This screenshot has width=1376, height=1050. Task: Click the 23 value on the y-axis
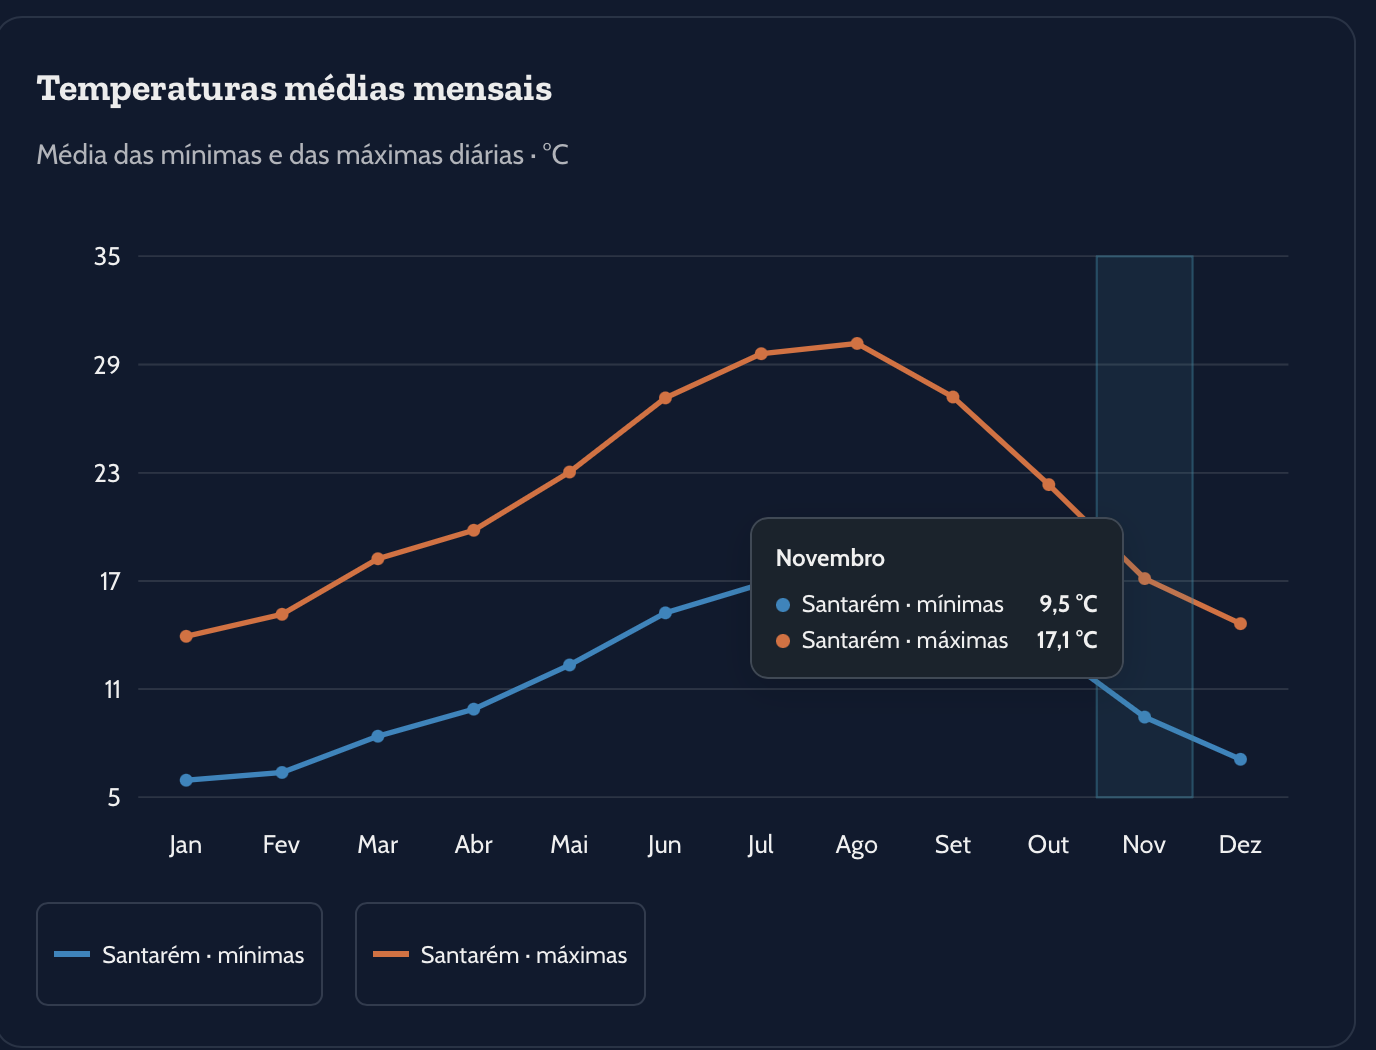click(x=107, y=473)
